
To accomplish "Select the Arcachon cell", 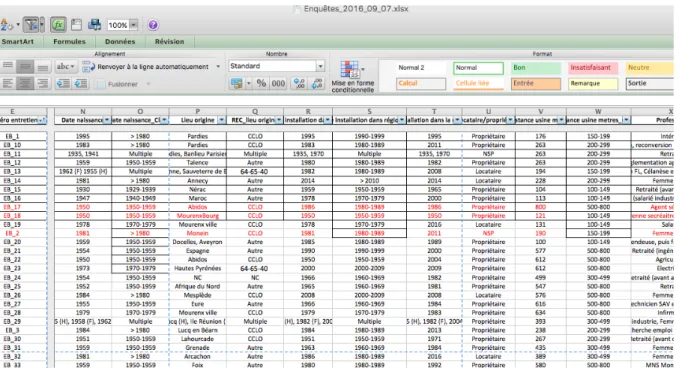I will 197,356.
